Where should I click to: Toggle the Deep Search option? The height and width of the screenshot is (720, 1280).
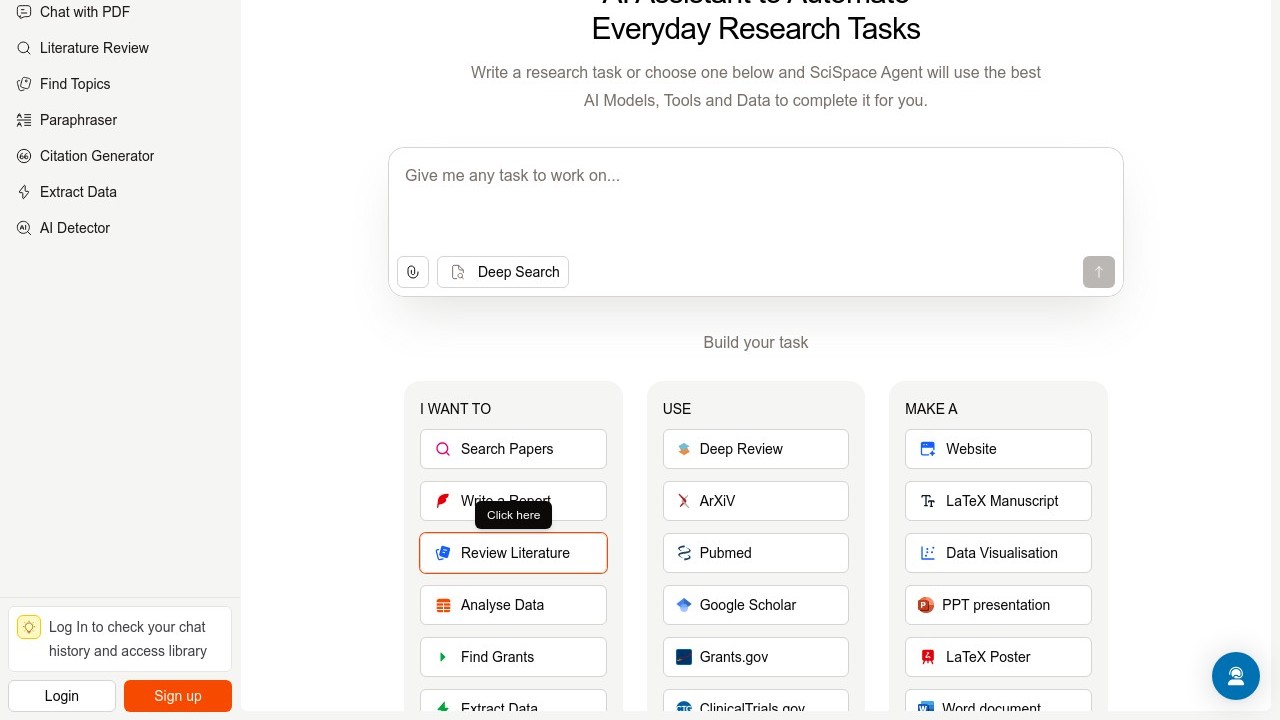[x=503, y=272]
